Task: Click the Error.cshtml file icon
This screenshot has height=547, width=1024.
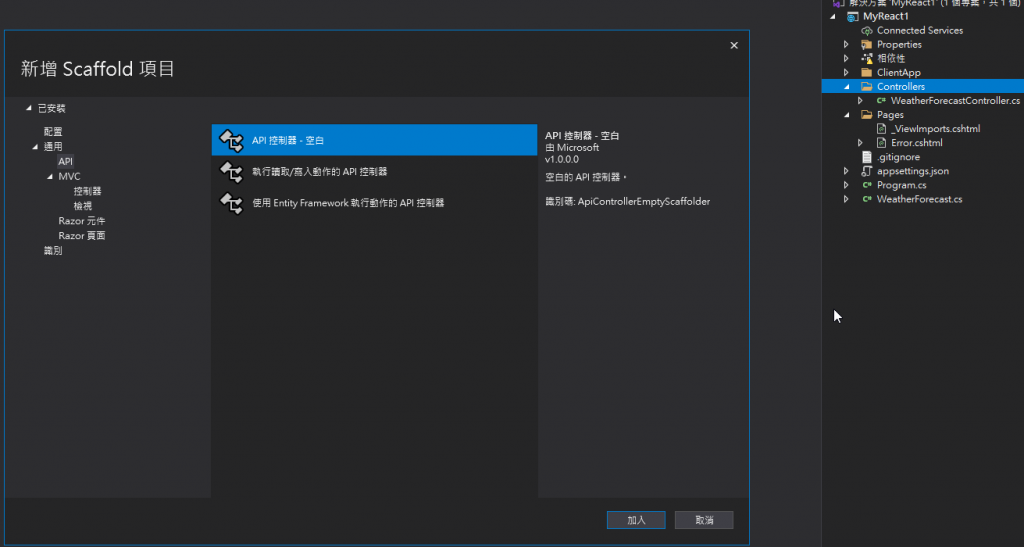Action: pyautogui.click(x=881, y=143)
